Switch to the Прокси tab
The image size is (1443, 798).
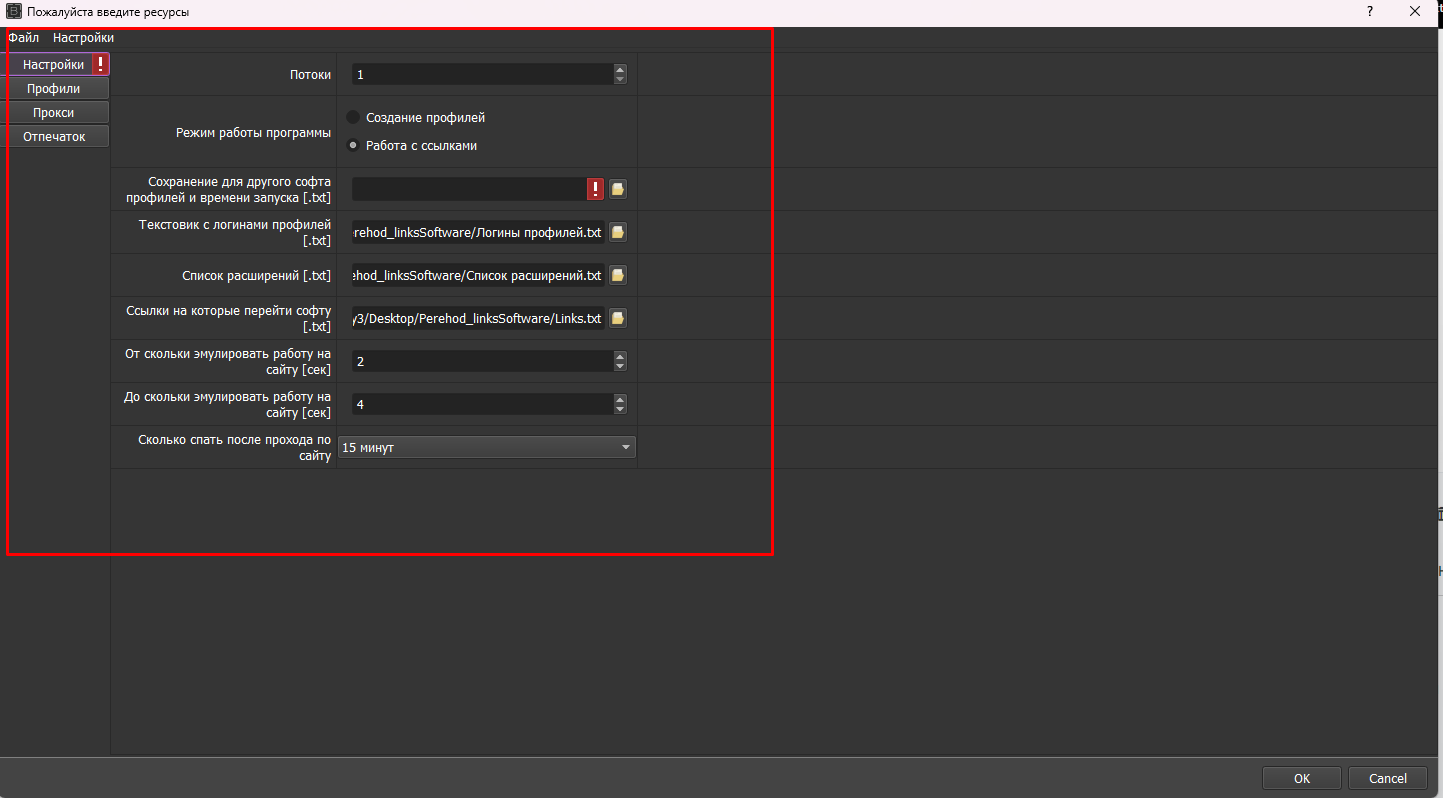[x=54, y=113]
